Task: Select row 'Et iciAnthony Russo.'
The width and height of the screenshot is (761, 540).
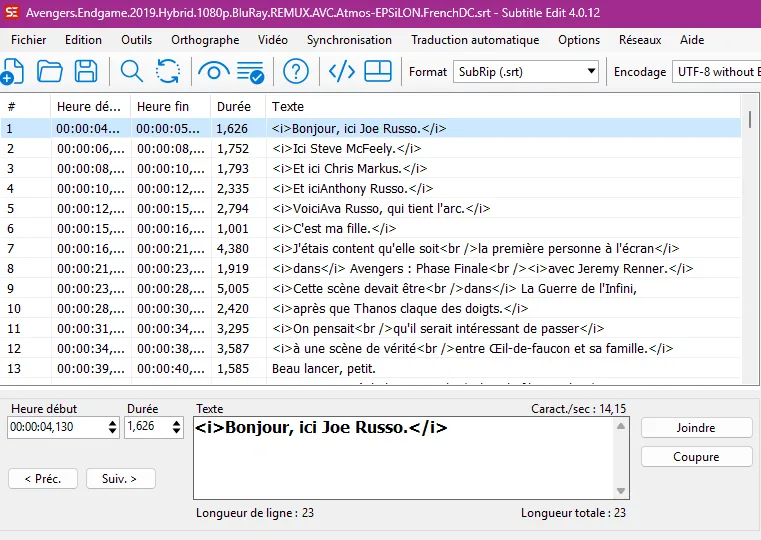Action: (371, 188)
